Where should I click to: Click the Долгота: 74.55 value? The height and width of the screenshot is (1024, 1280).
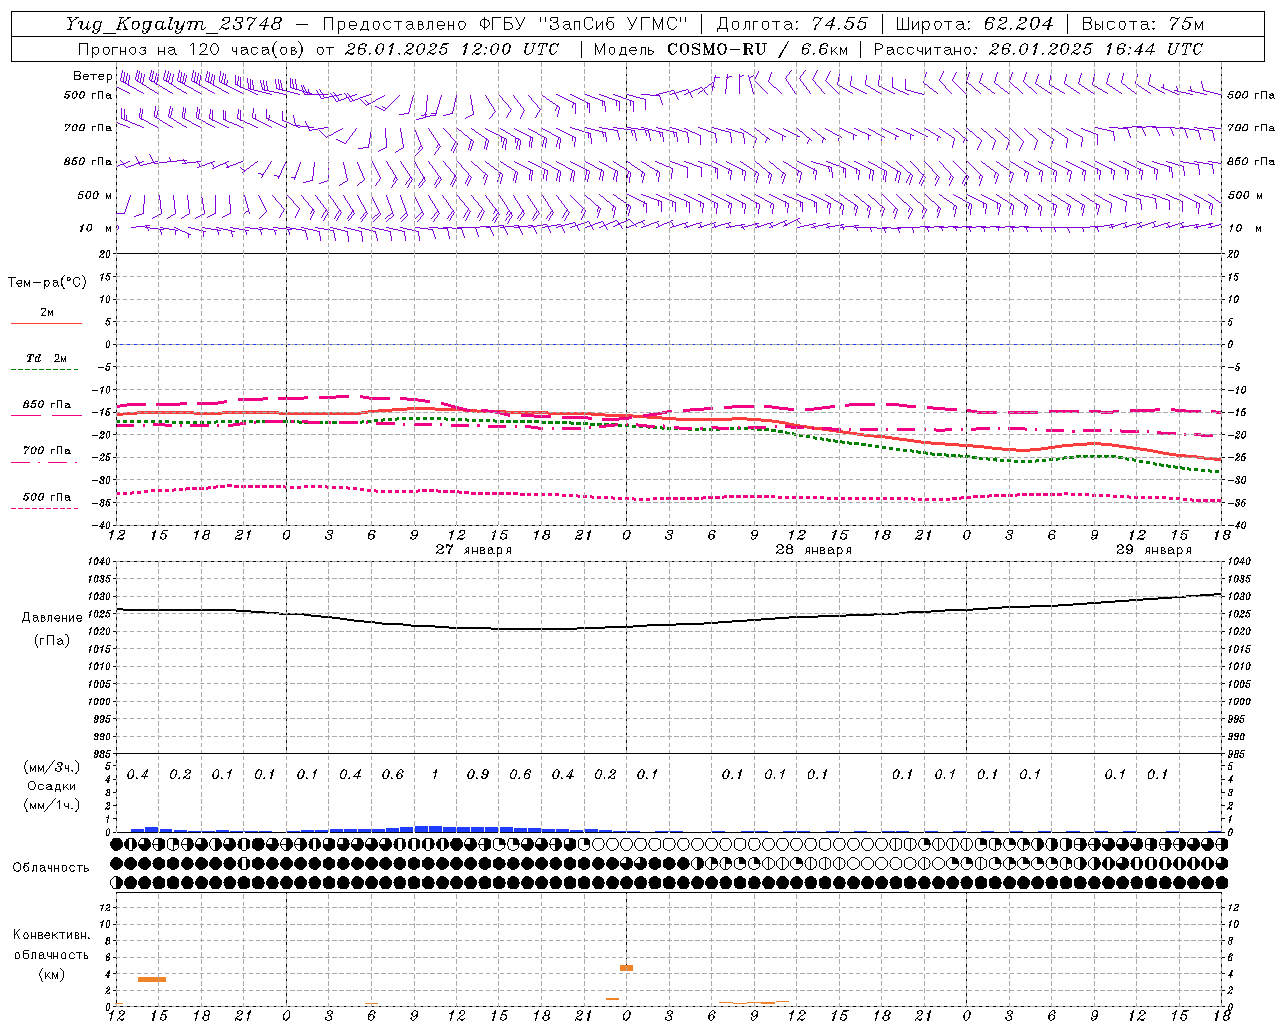(792, 24)
